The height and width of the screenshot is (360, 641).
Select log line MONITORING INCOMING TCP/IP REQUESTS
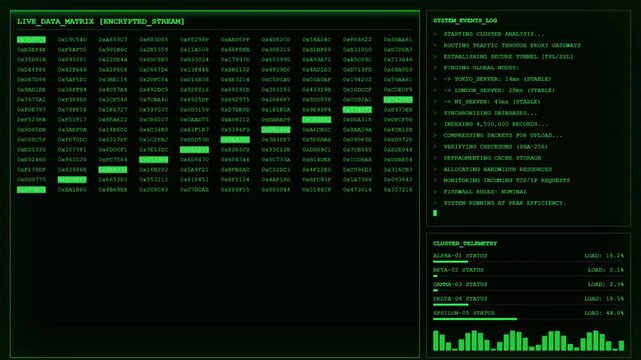click(x=507, y=180)
